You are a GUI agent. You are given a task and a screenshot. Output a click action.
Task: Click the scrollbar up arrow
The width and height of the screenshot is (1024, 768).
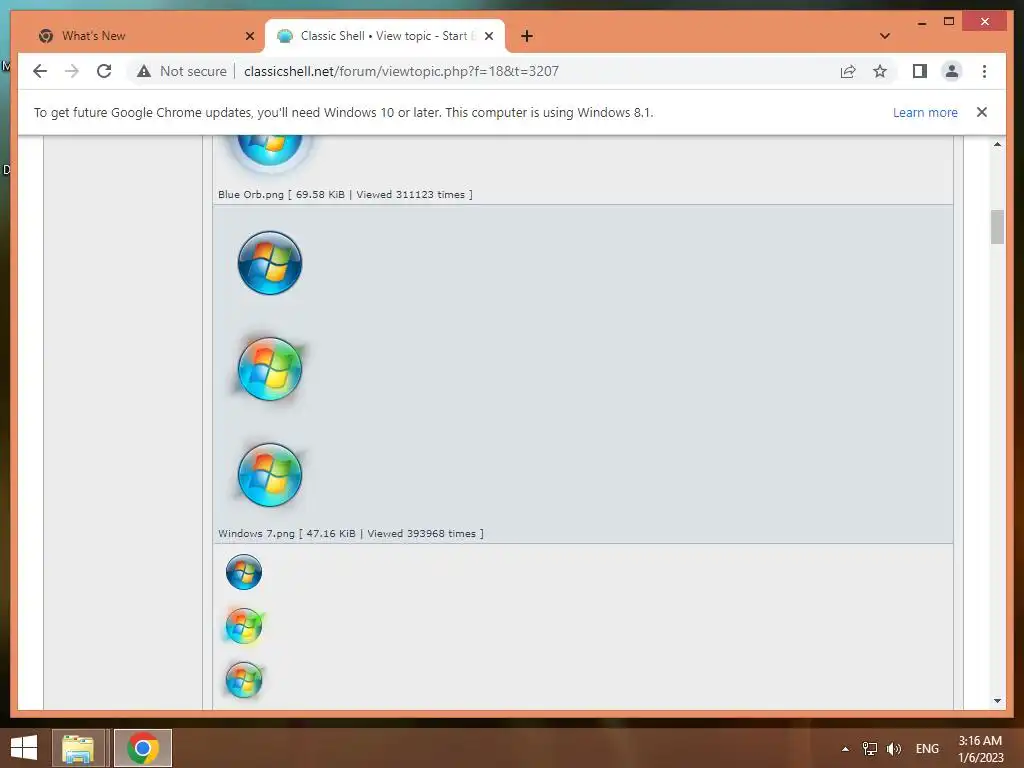(x=997, y=144)
